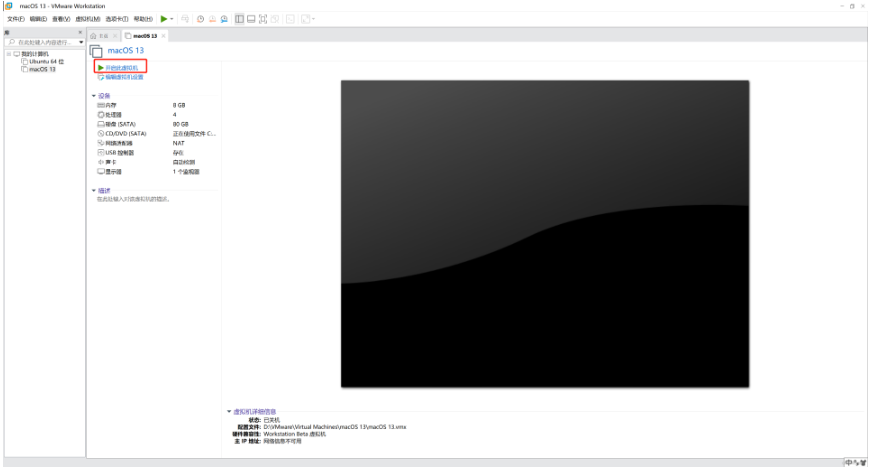Collapse the 我的计算机 tree node
Viewport: 873px width, 468px height.
tap(9, 54)
